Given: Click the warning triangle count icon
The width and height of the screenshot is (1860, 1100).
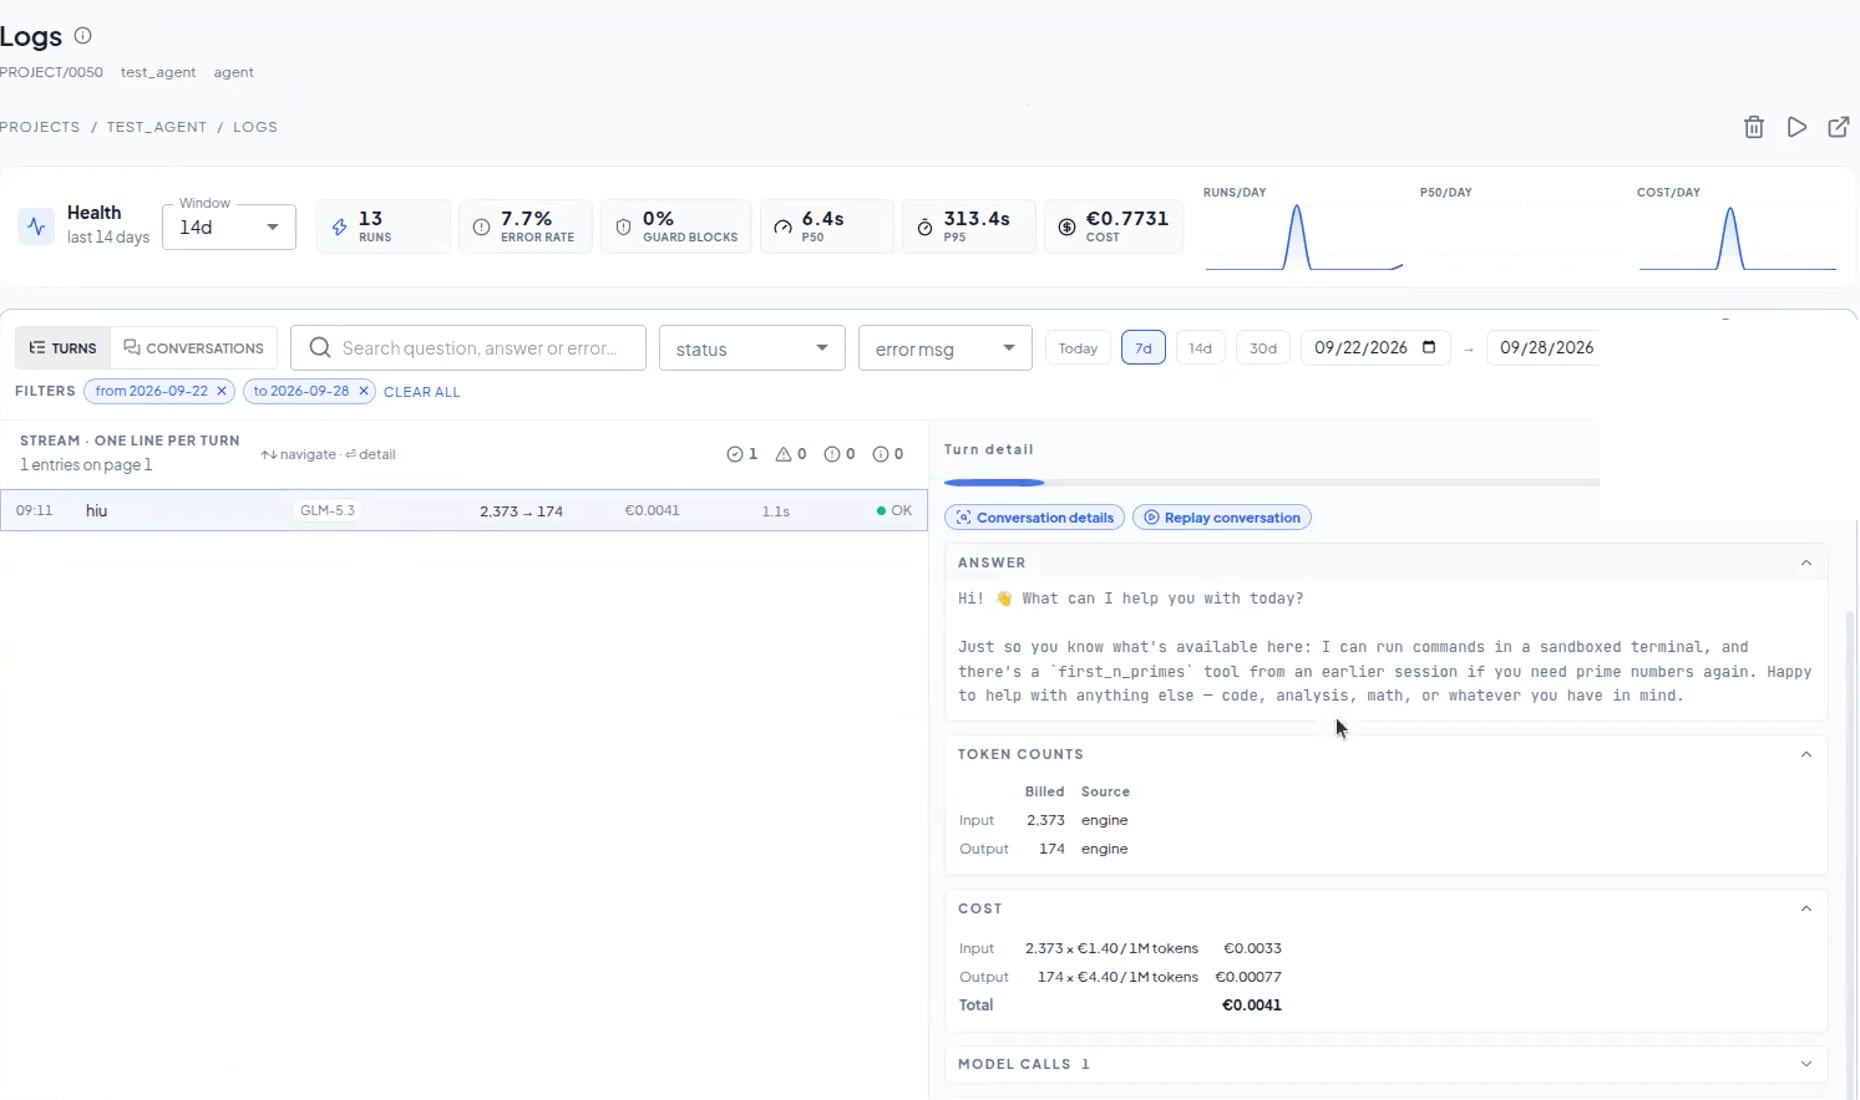Looking at the screenshot, I should 783,454.
